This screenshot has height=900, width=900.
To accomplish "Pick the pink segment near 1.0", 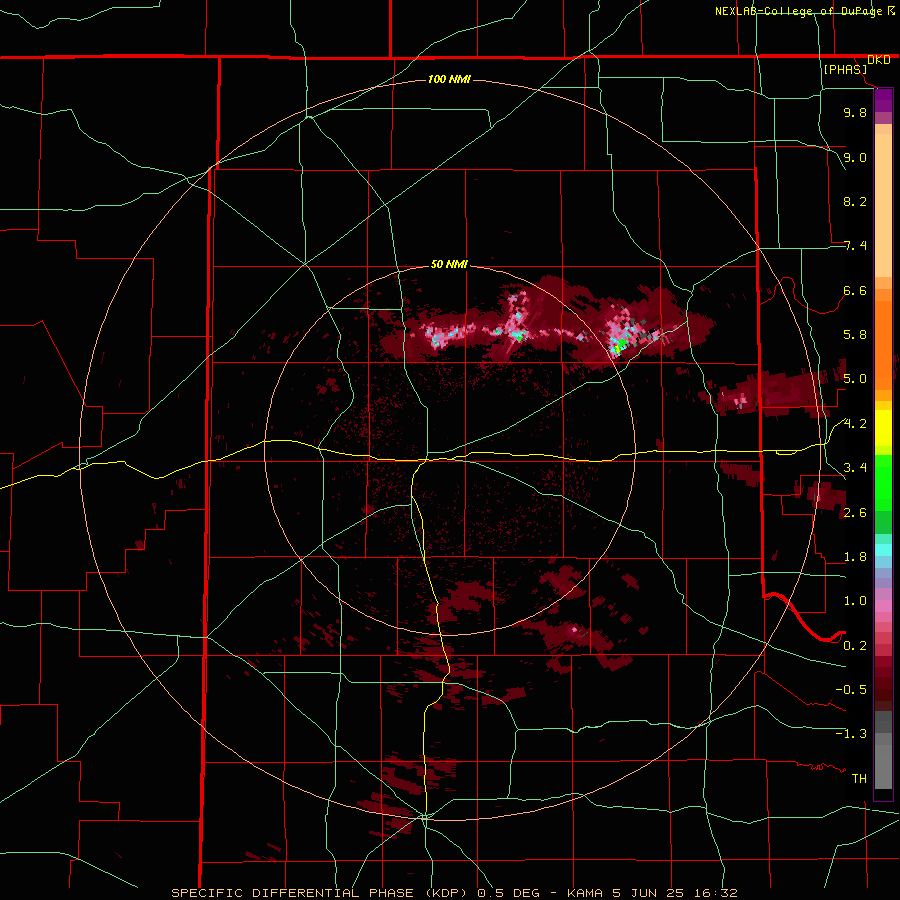I will (883, 606).
